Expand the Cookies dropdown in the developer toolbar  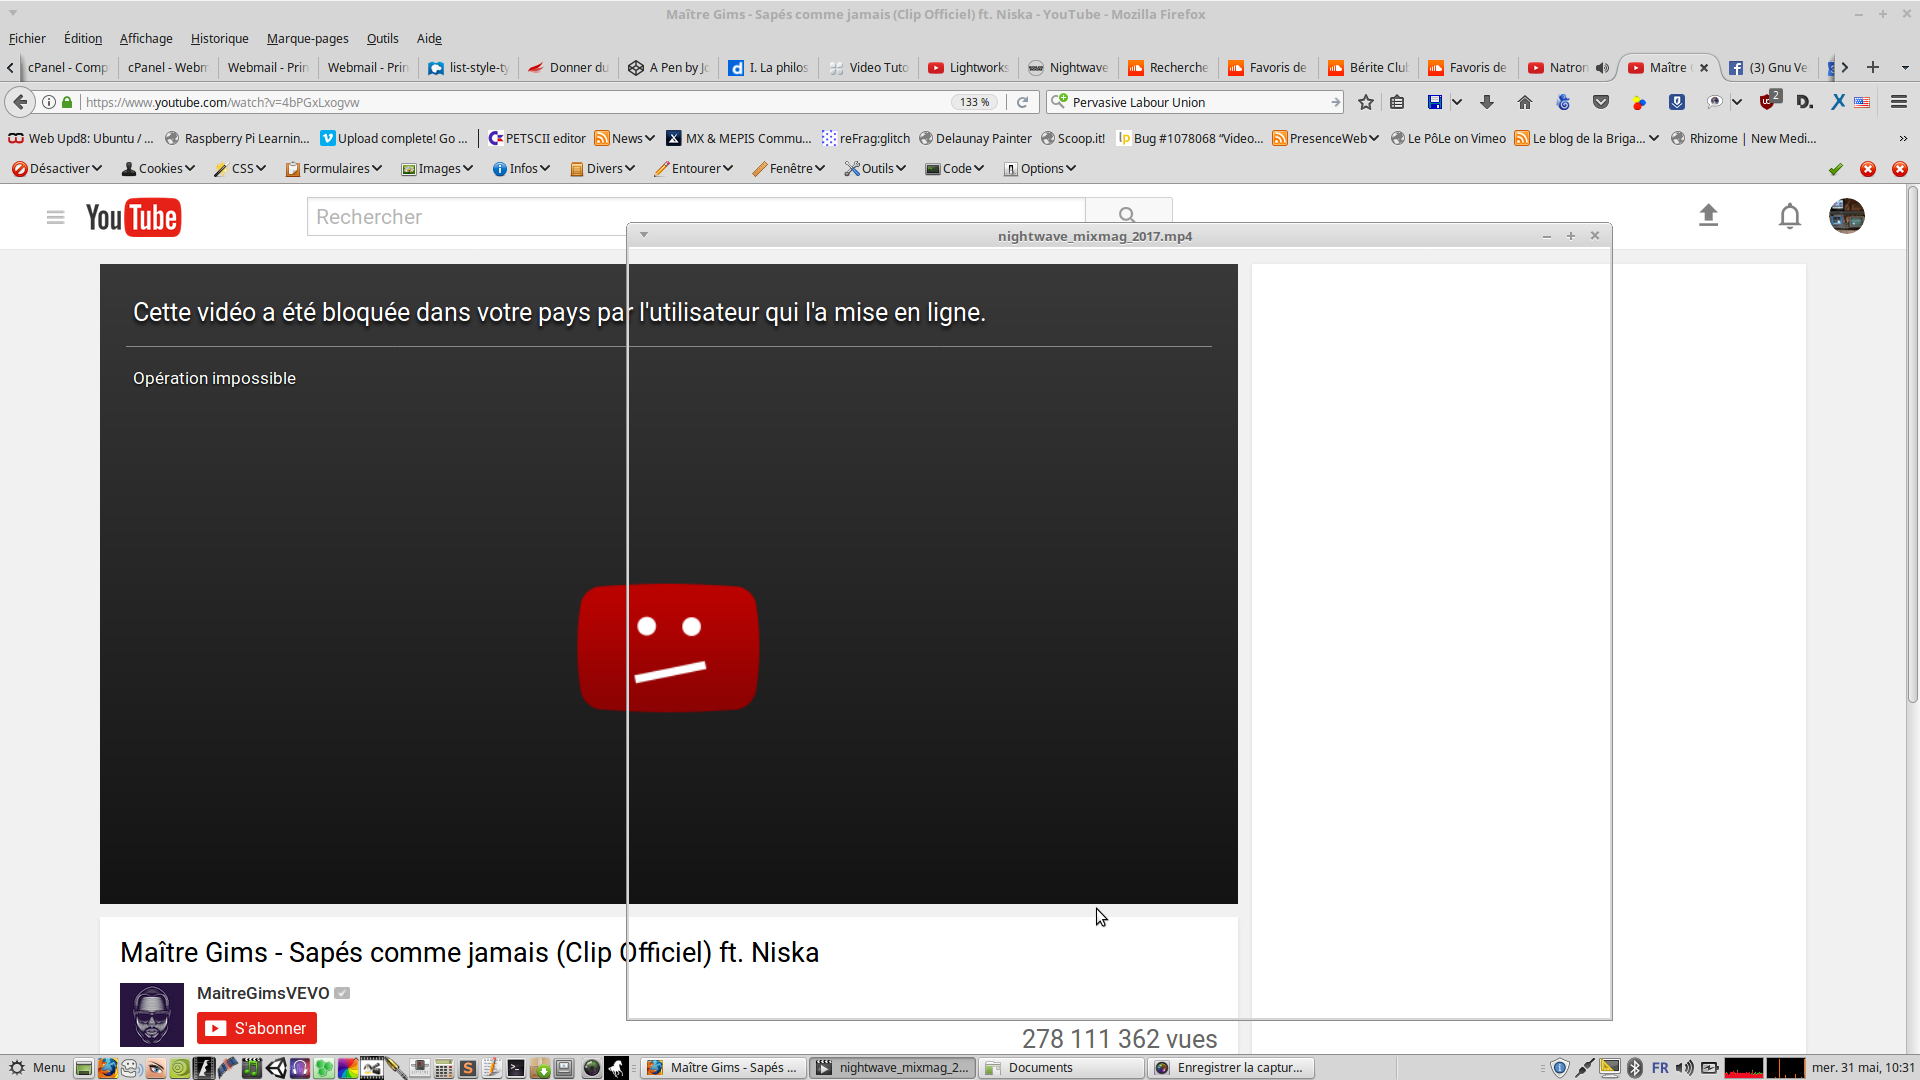tap(159, 169)
